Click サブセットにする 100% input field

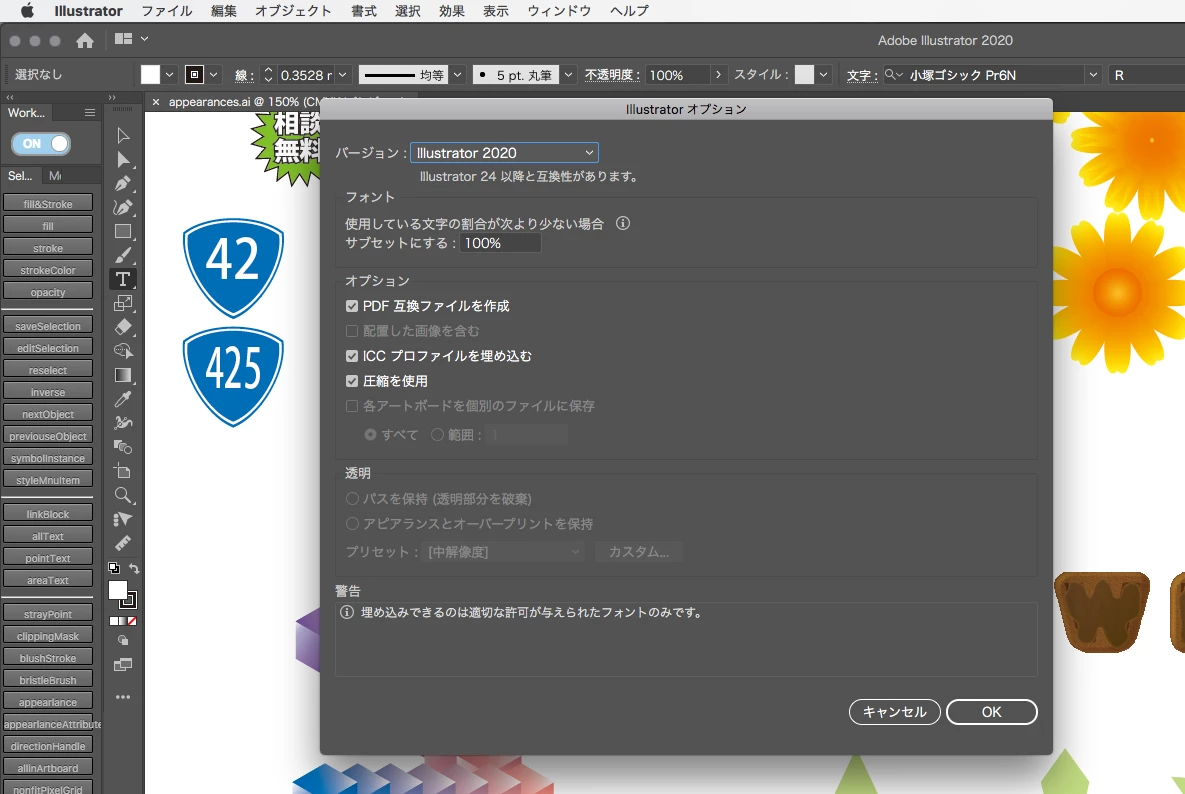tap(500, 243)
